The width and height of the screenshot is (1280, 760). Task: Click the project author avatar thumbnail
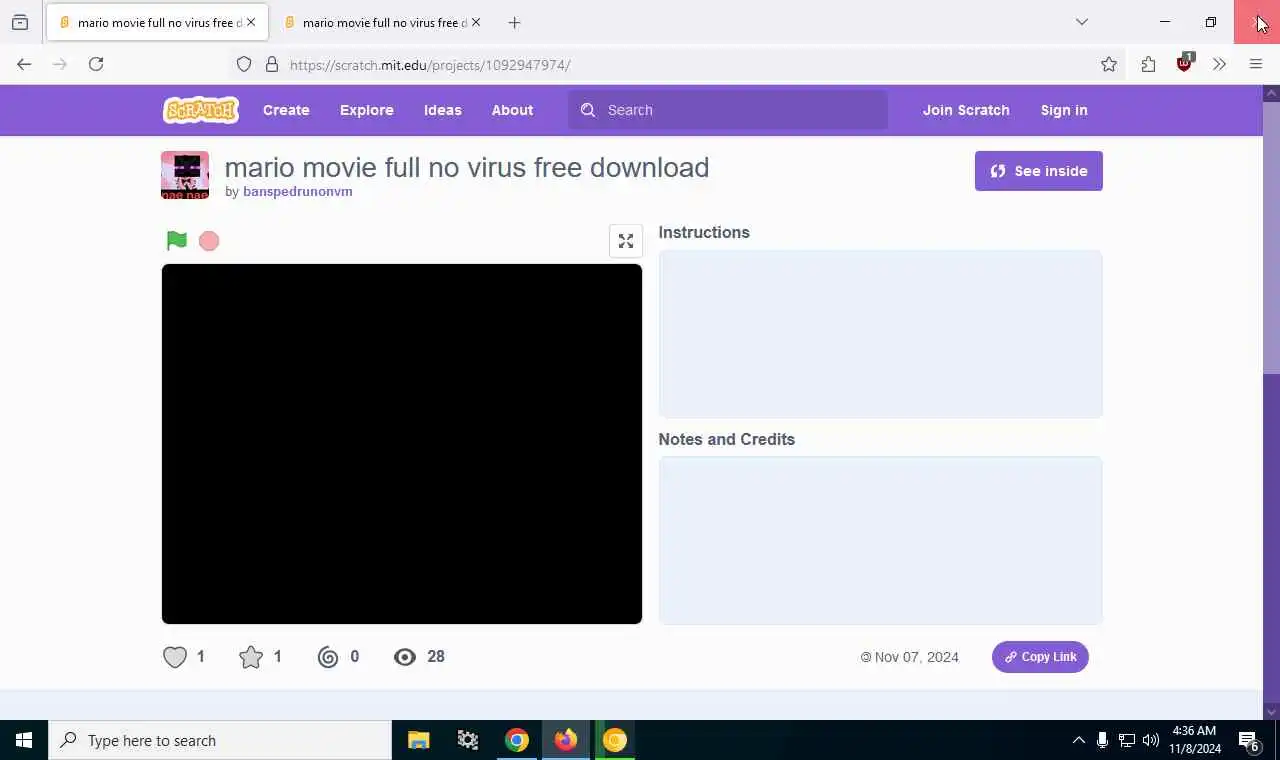185,175
